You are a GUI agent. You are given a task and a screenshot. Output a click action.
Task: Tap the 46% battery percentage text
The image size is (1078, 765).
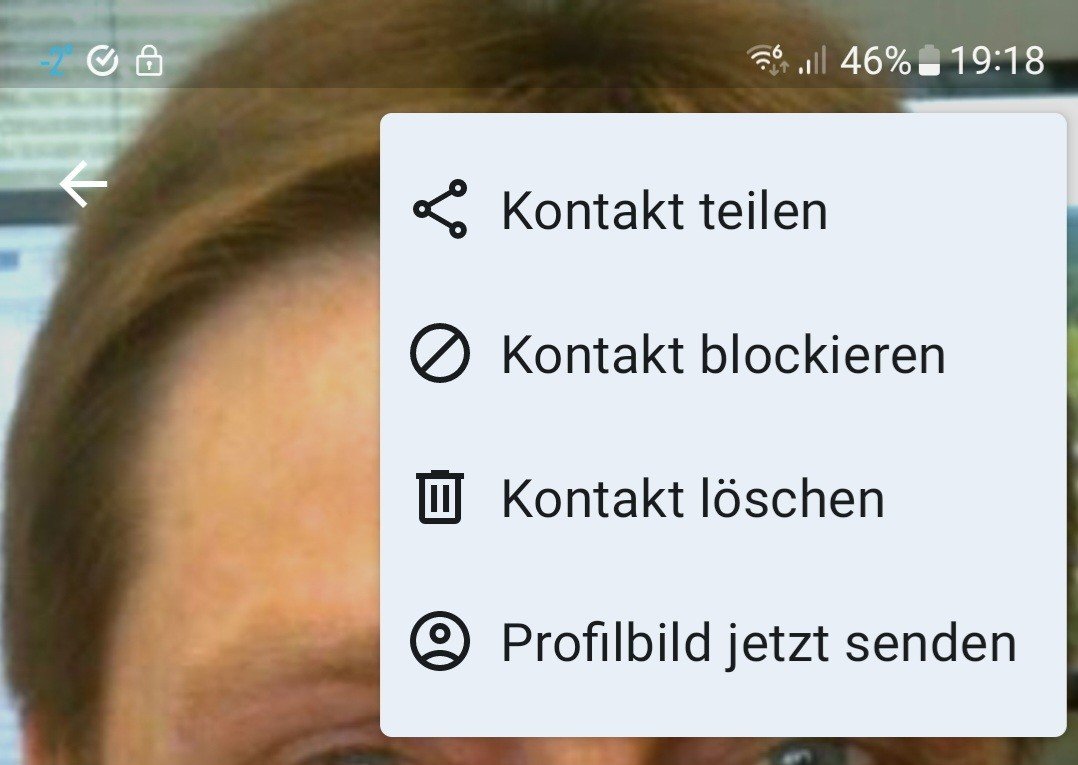(876, 60)
